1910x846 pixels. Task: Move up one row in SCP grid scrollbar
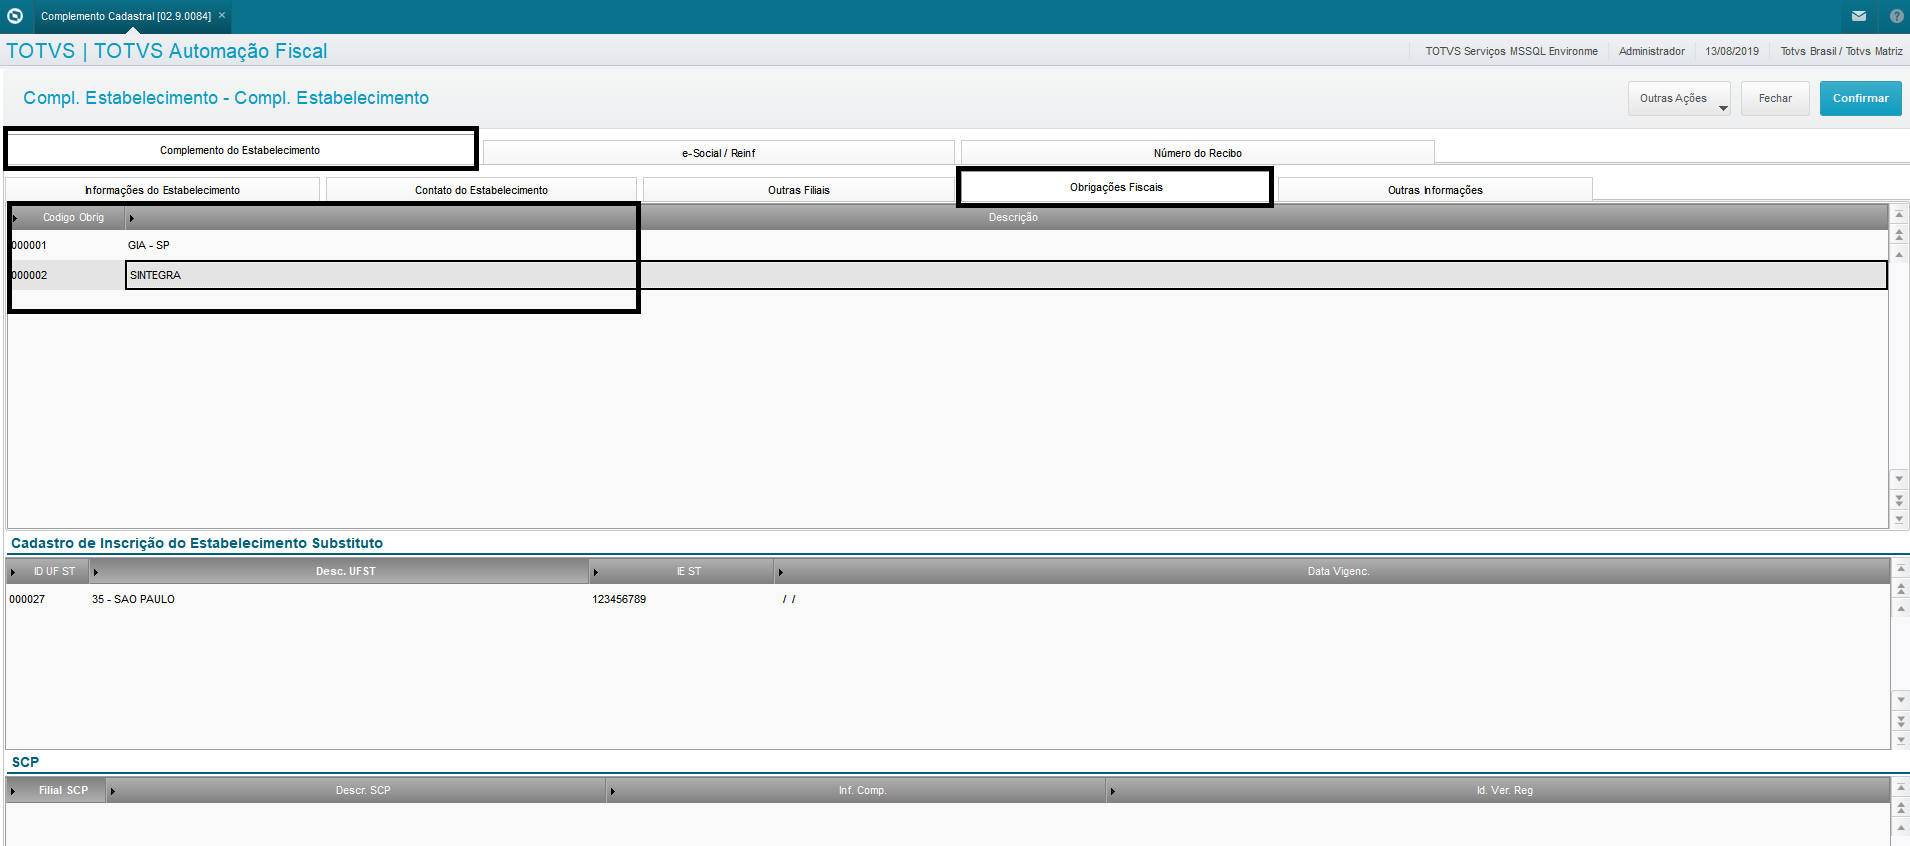[1901, 828]
